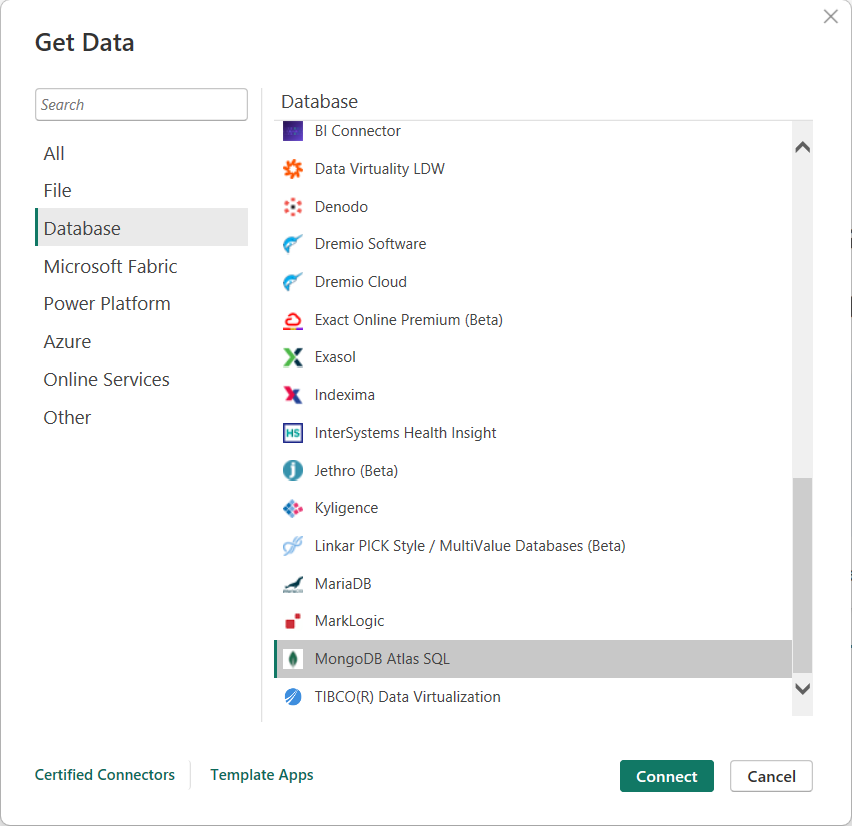The height and width of the screenshot is (826, 852).
Task: Open Certified Connectors link
Action: (x=104, y=775)
